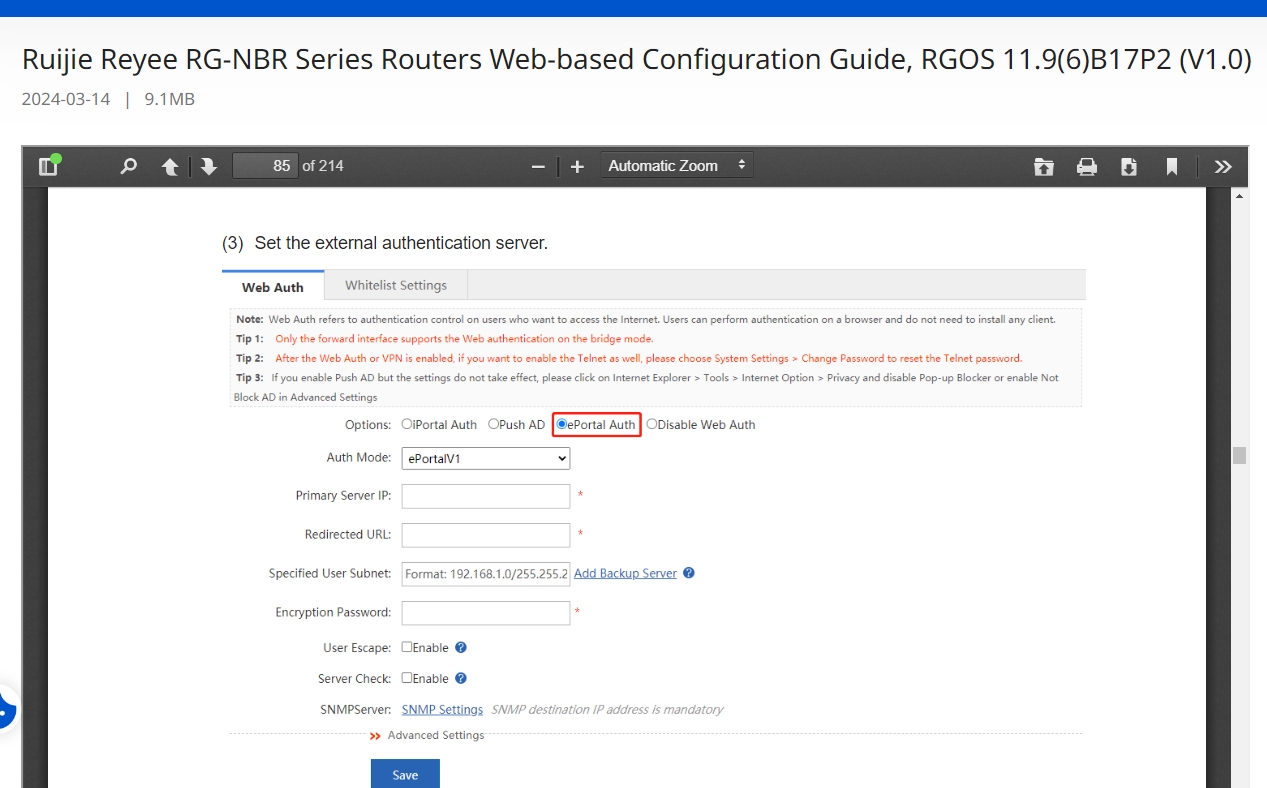Print the document via printer icon
1267x788 pixels.
(x=1087, y=166)
